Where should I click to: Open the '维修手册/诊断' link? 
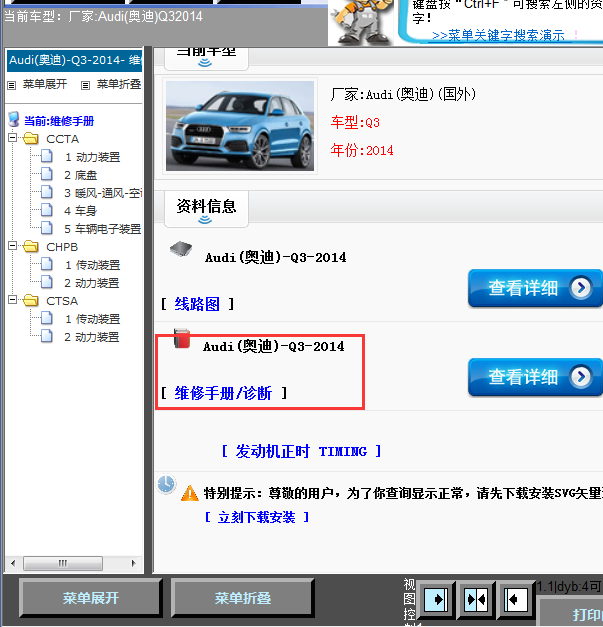point(223,393)
